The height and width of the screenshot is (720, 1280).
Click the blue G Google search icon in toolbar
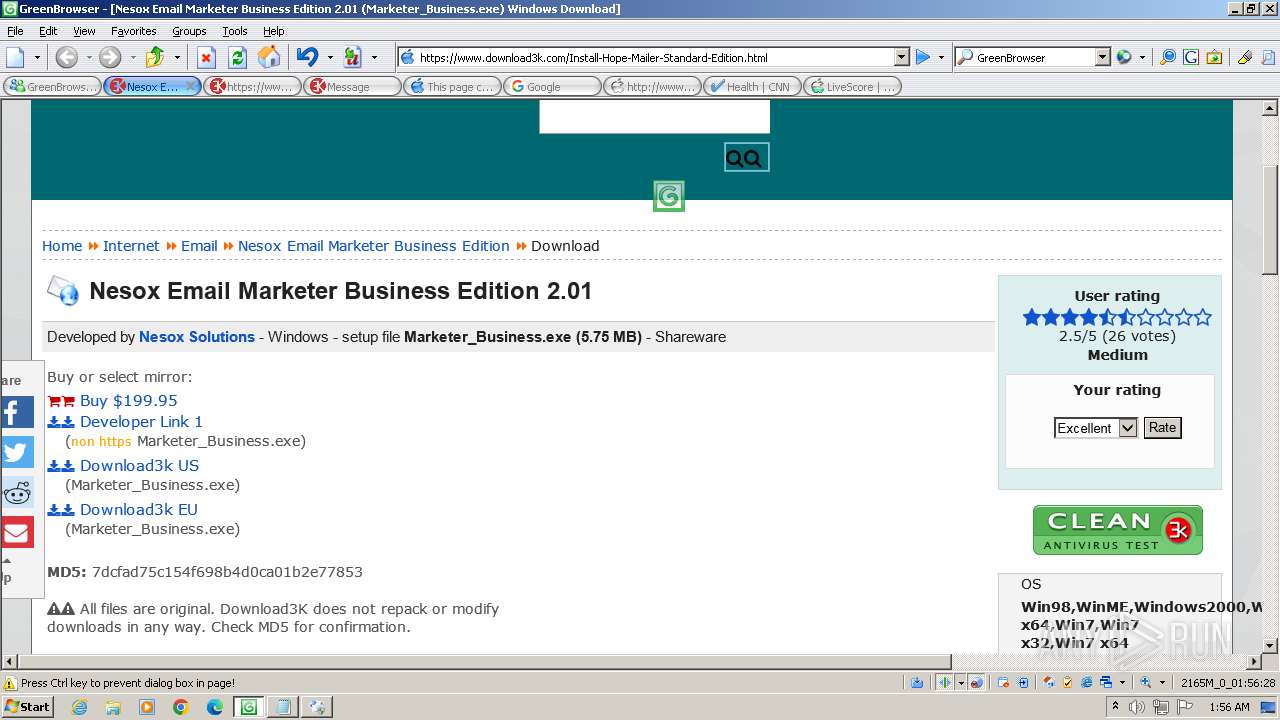click(1190, 57)
